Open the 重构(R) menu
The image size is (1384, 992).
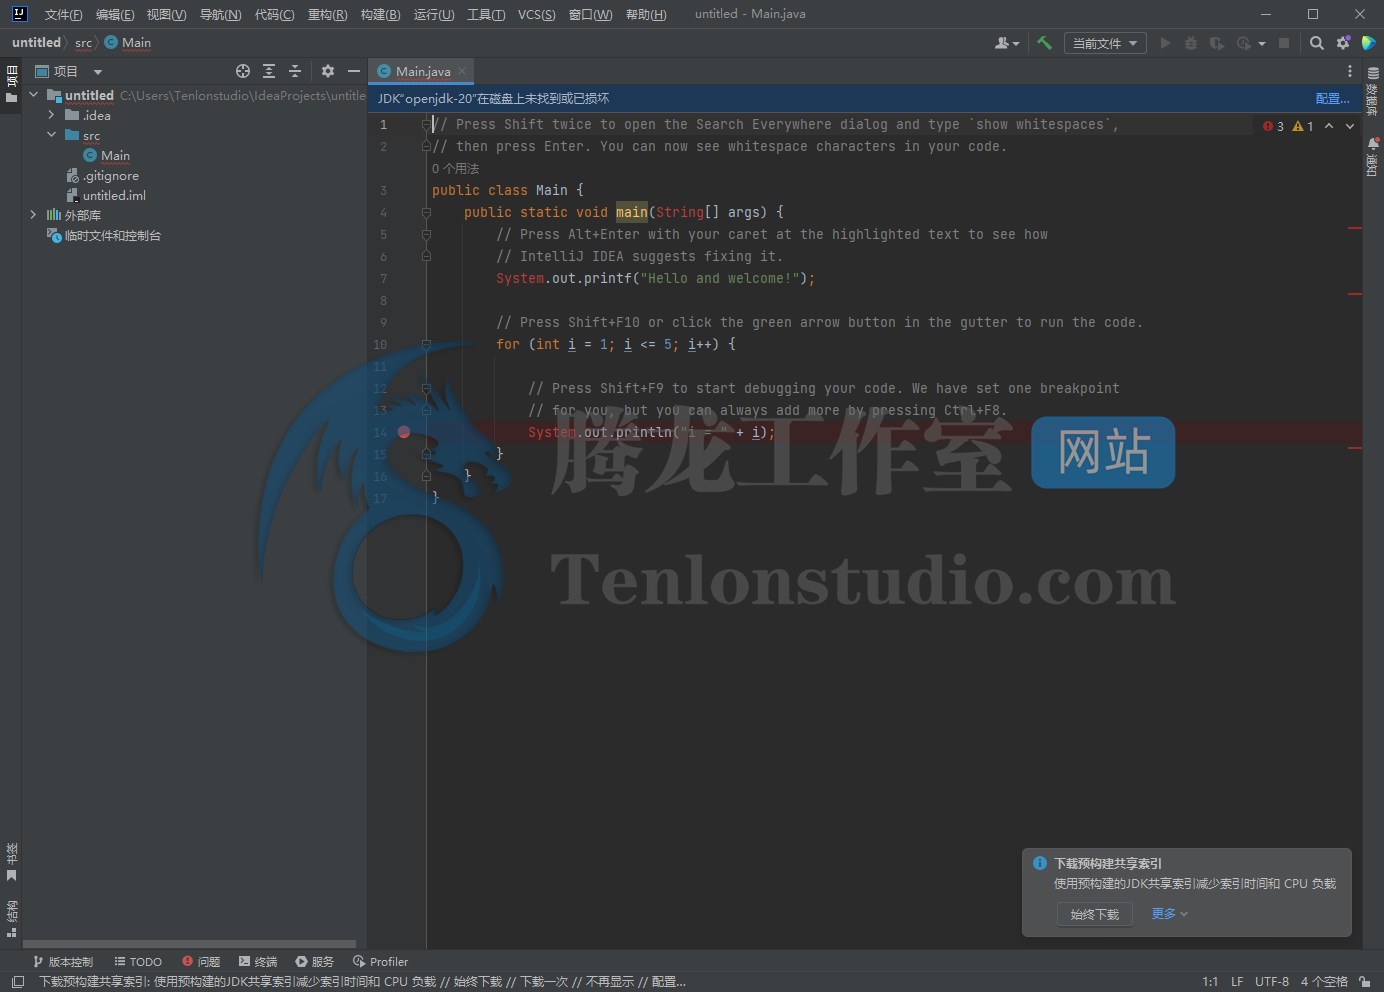pyautogui.click(x=327, y=14)
